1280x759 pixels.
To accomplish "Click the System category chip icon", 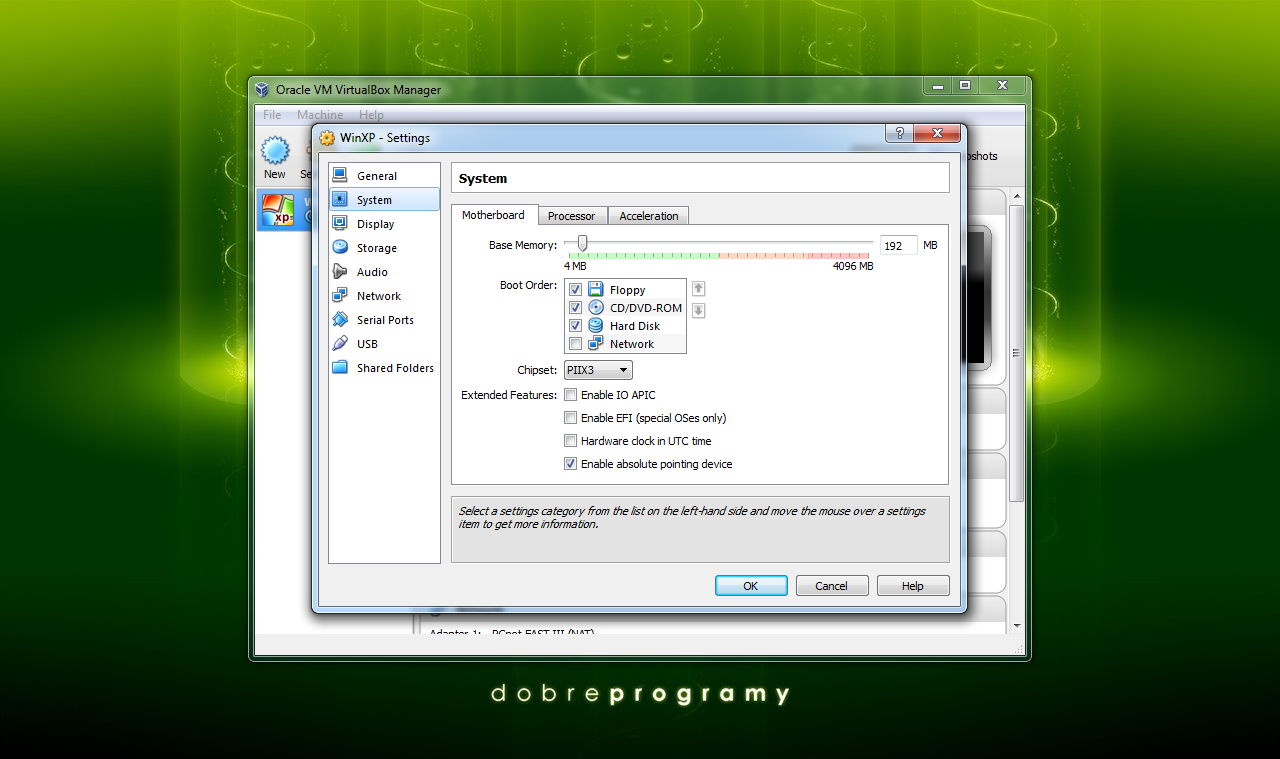I will (x=340, y=199).
